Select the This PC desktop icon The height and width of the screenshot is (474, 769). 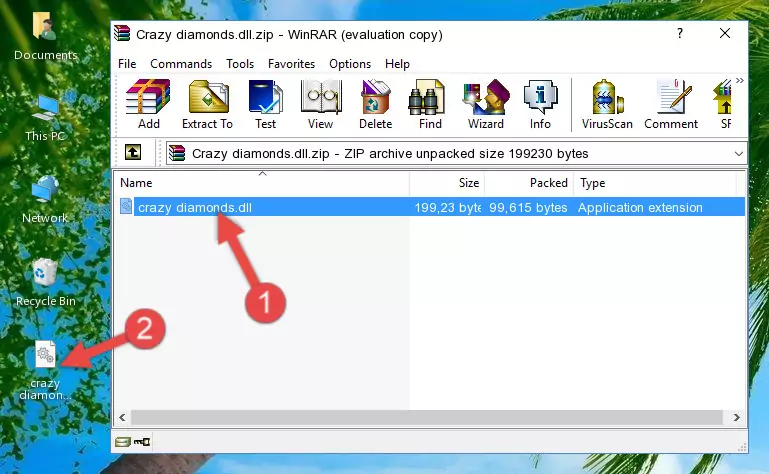tap(45, 118)
